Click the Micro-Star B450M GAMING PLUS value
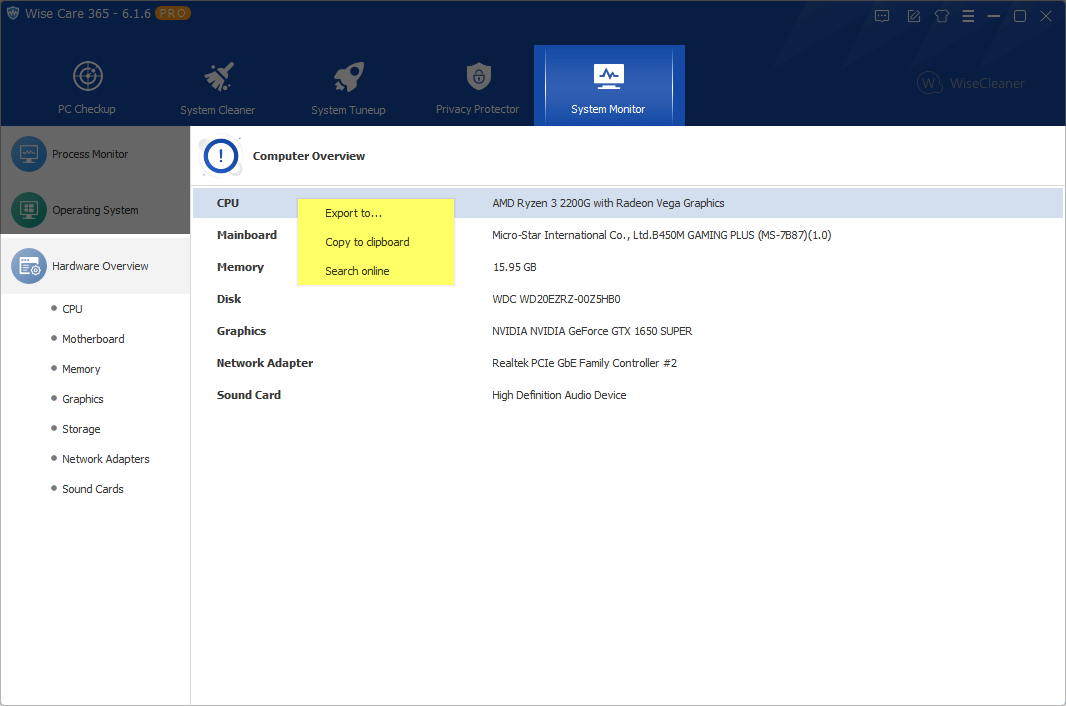Image resolution: width=1066 pixels, height=706 pixels. (661, 235)
